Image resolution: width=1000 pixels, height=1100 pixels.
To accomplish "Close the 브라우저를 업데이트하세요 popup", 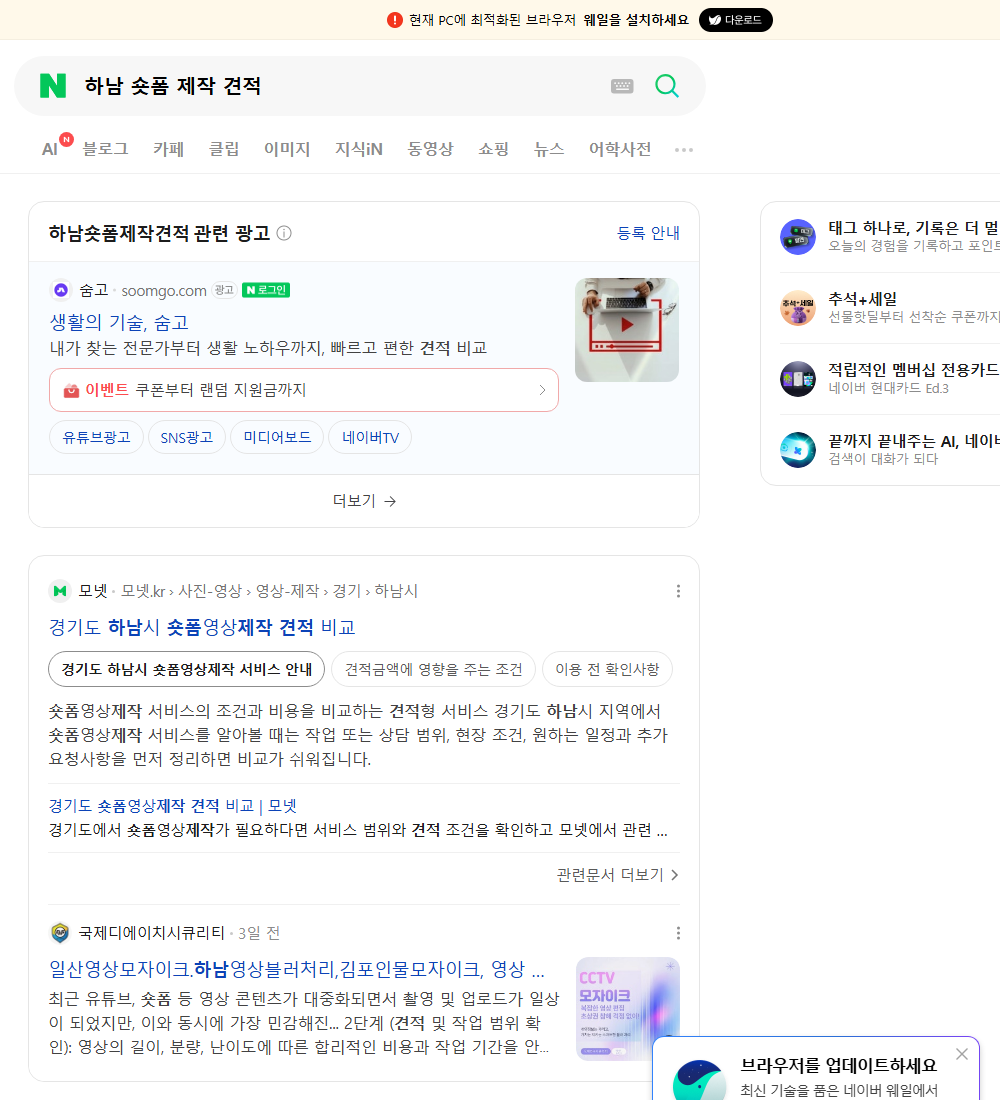I will (x=962, y=1054).
